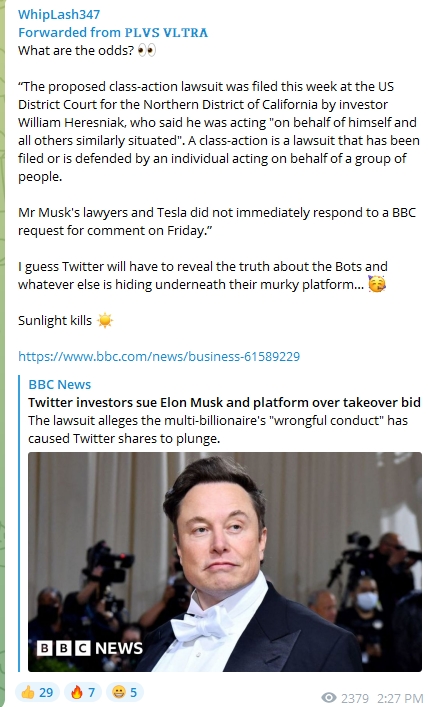This screenshot has height=707, width=429.
Task: Click the 2379 view count
Action: tap(355, 698)
